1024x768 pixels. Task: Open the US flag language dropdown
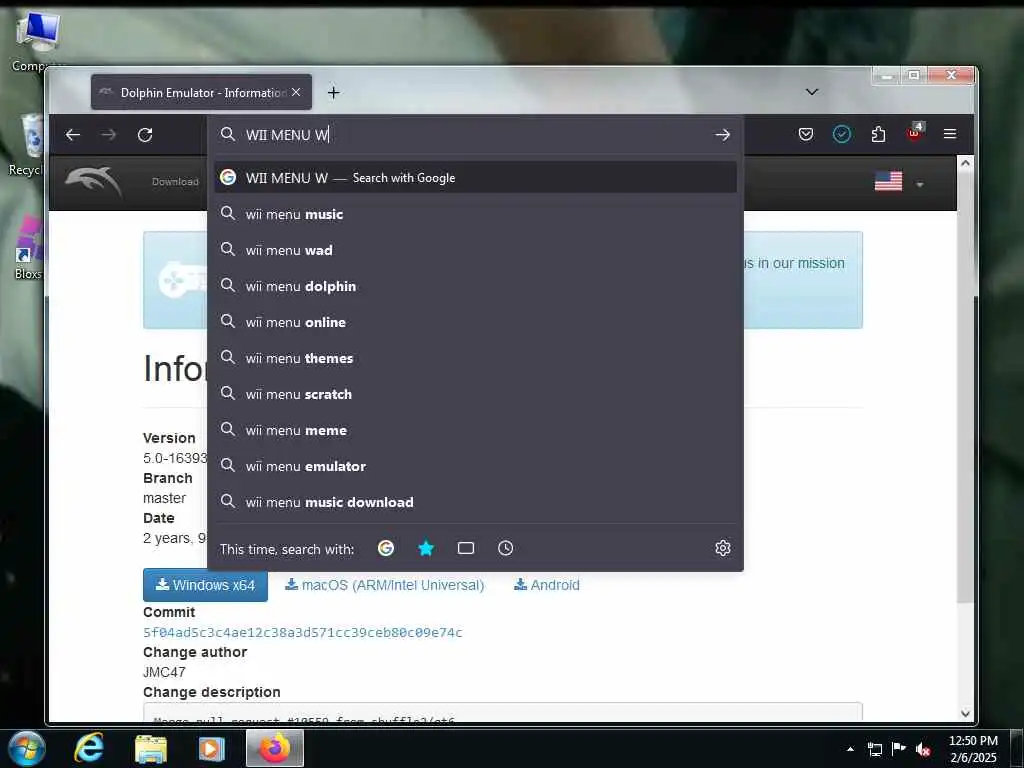899,182
